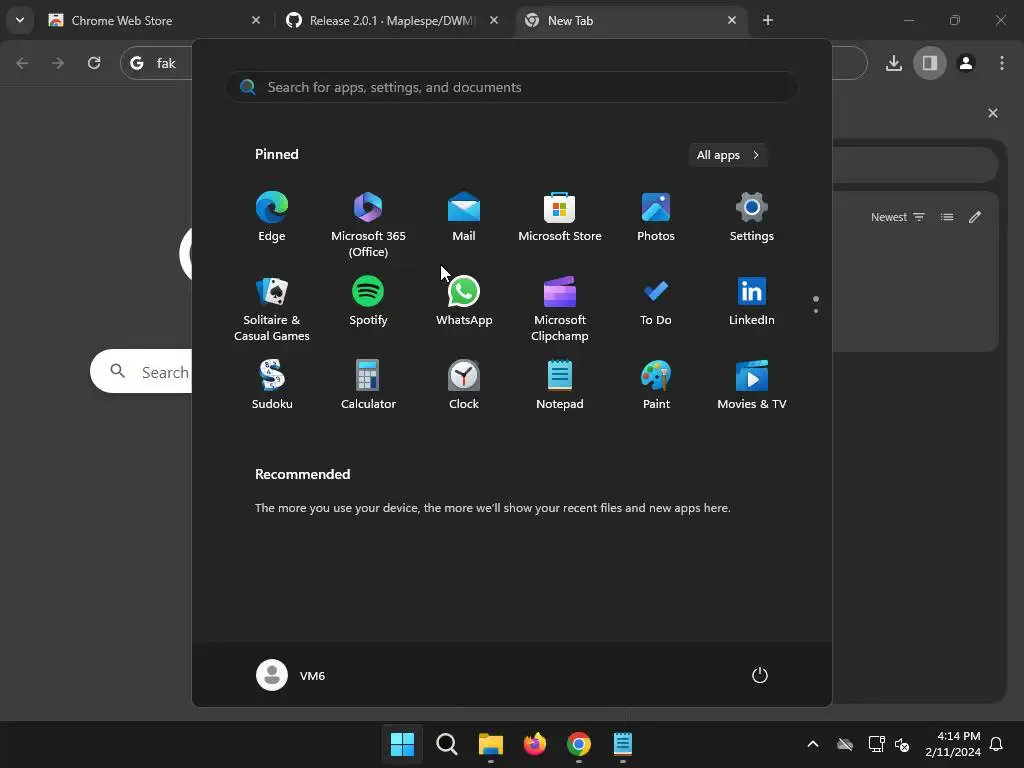This screenshot has width=1024, height=768.
Task: Open Settings from pinned apps
Action: [752, 217]
